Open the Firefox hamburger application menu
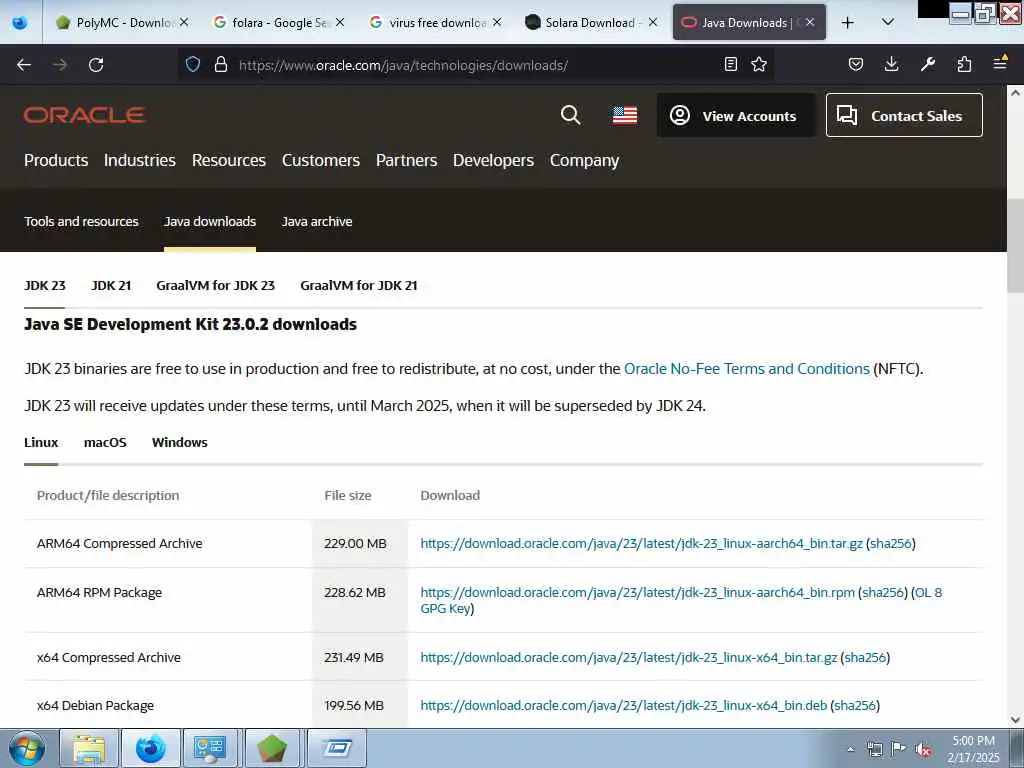The height and width of the screenshot is (768, 1024). 1000,63
